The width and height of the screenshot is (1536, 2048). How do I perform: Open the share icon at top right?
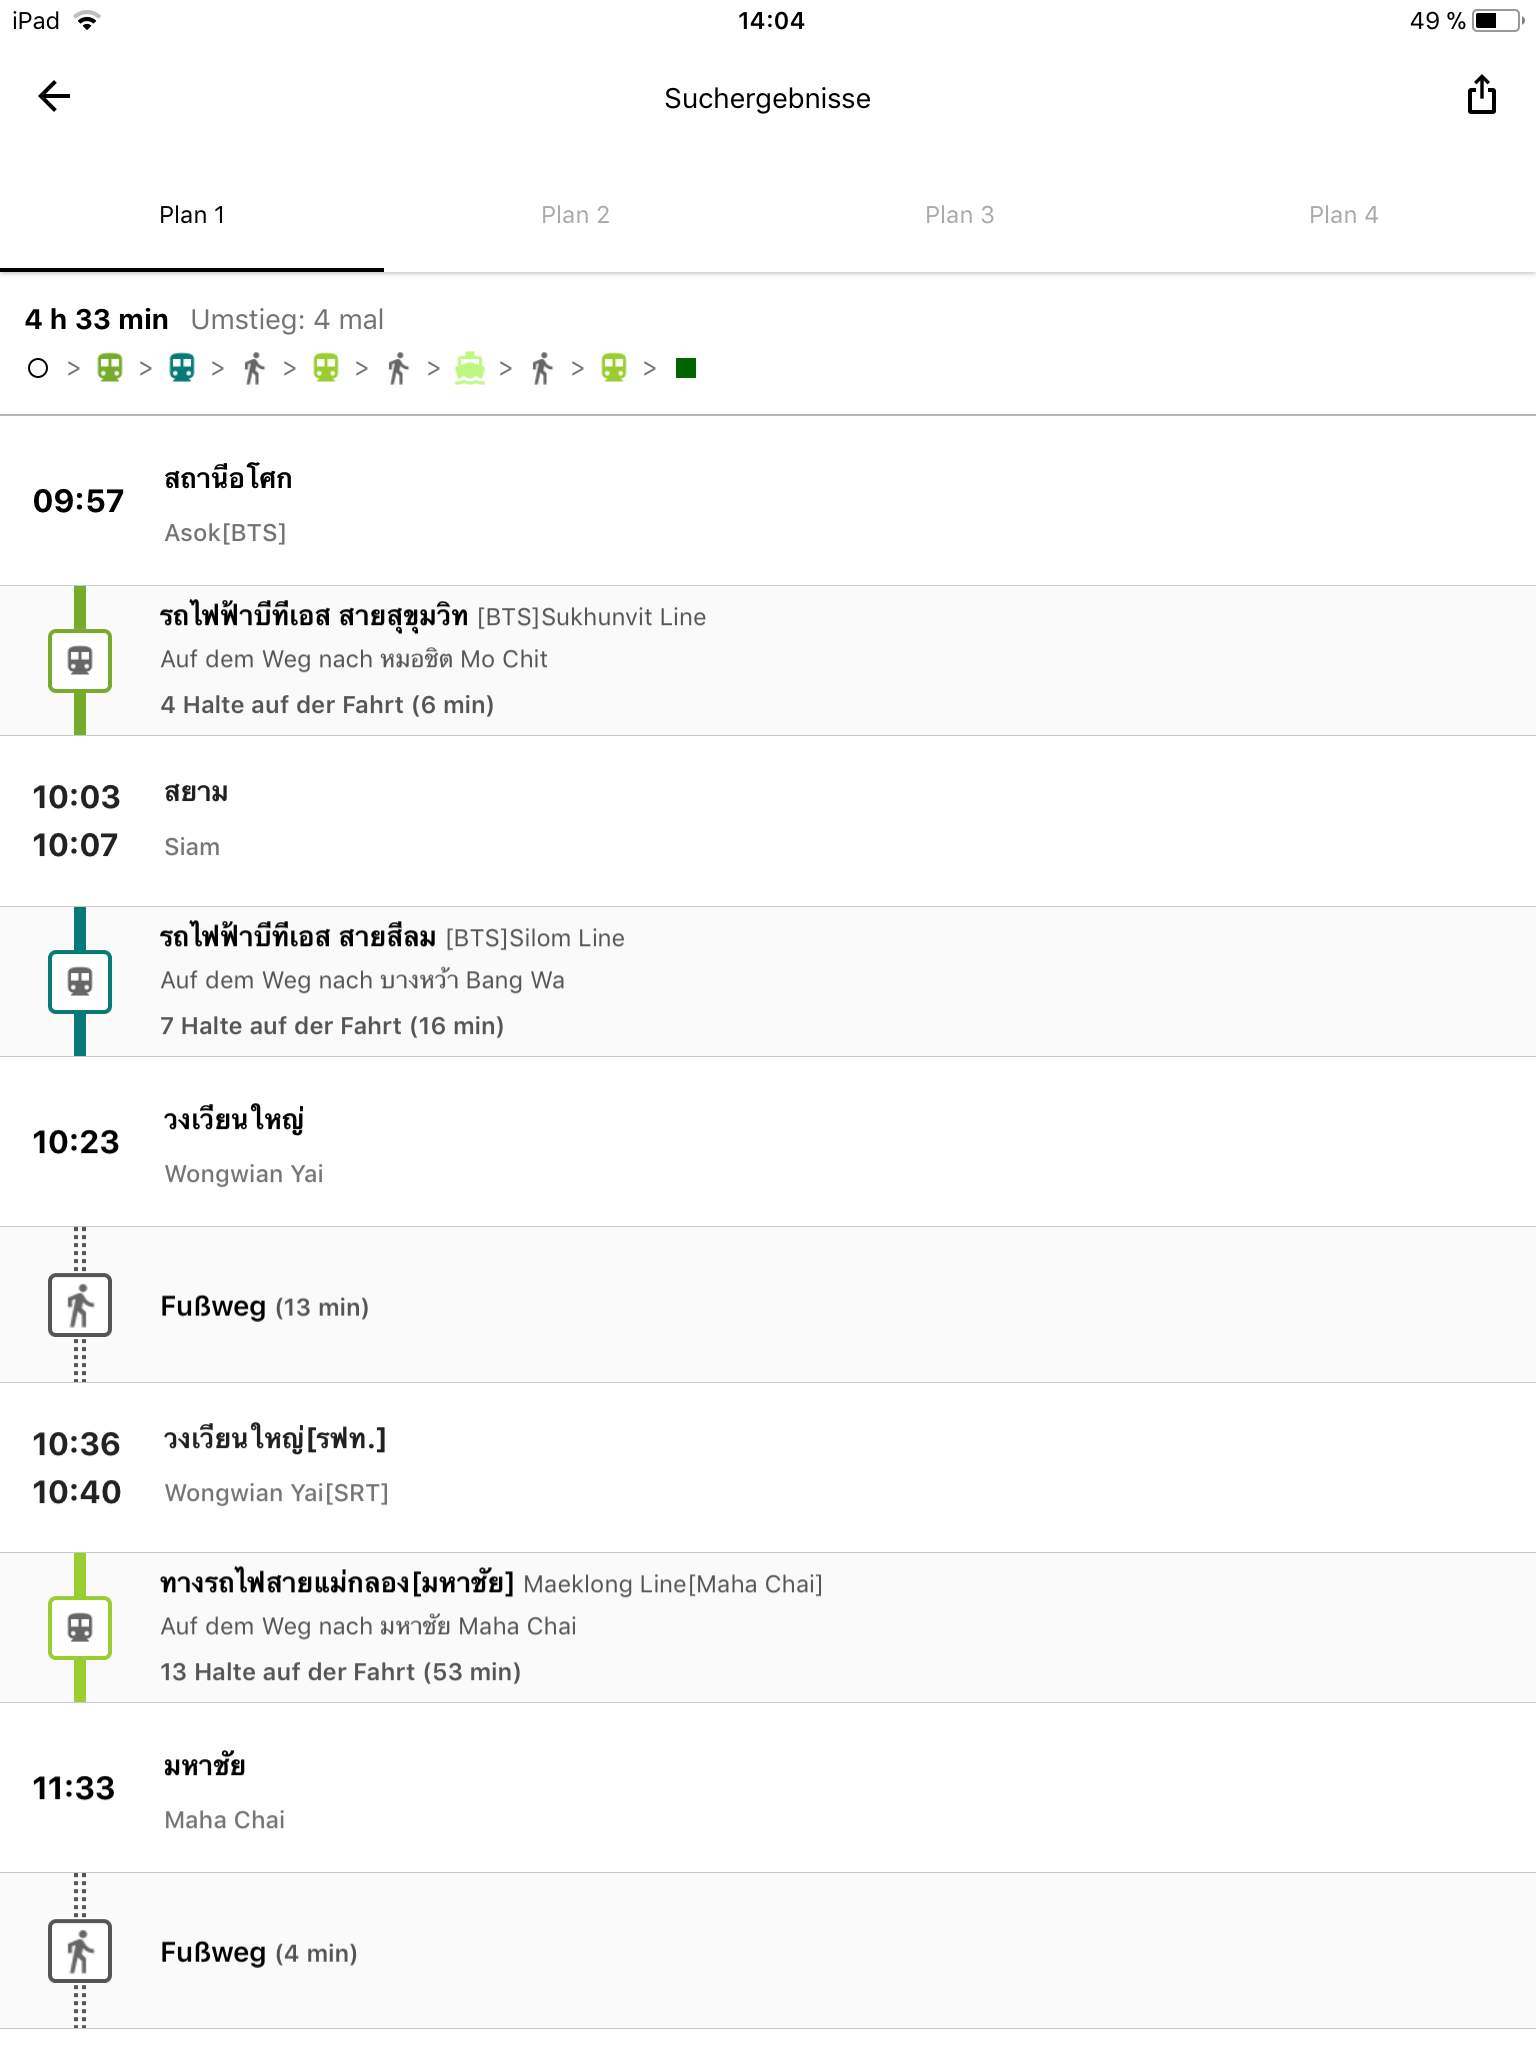[x=1481, y=96]
